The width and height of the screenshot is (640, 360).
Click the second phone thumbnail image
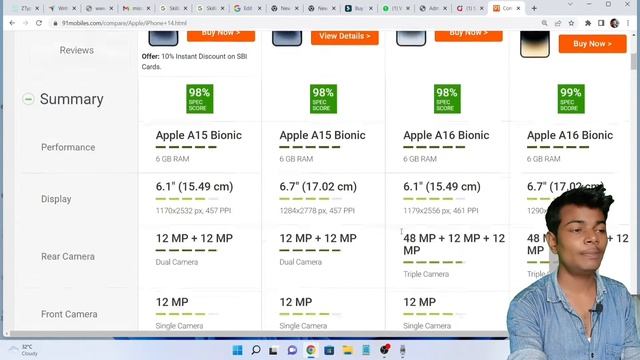[x=287, y=38]
